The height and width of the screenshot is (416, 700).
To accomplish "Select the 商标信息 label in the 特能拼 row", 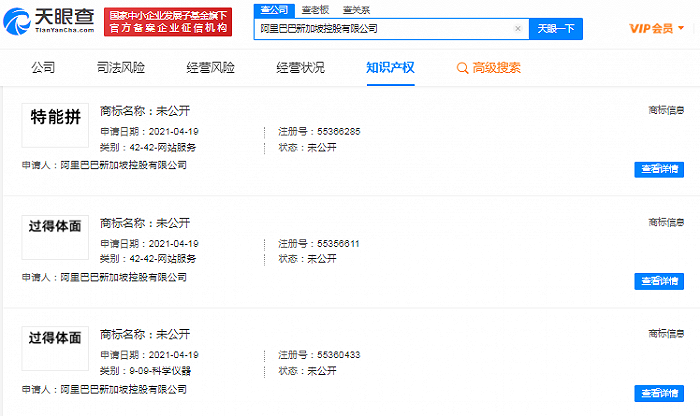I will (666, 110).
